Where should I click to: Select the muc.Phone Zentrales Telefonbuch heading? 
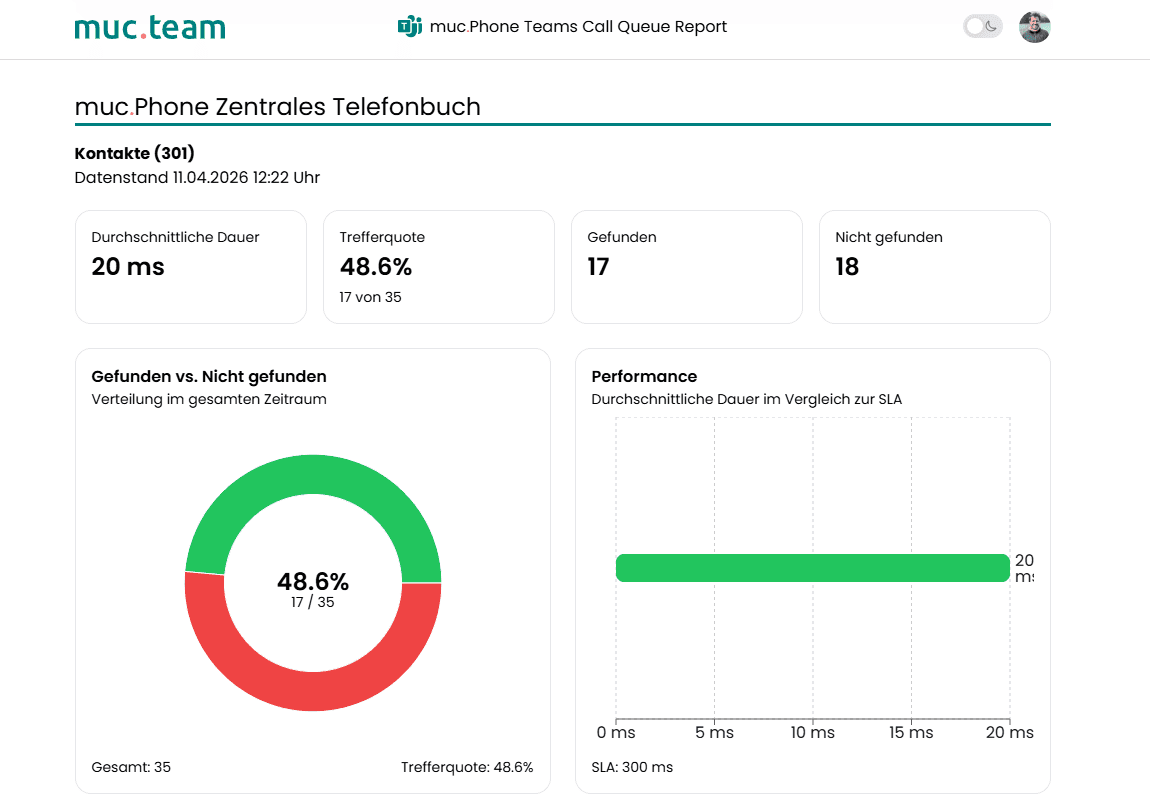pos(277,106)
